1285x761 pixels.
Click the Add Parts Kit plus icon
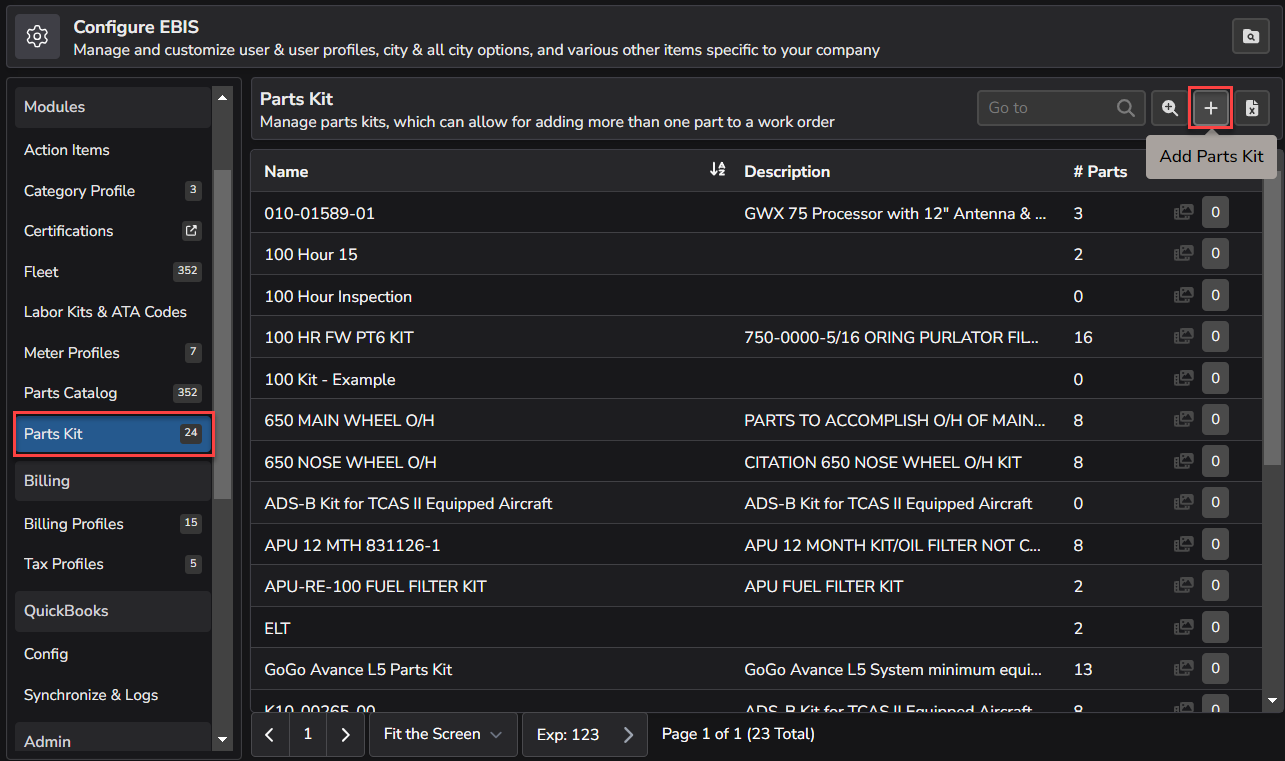click(x=1210, y=107)
